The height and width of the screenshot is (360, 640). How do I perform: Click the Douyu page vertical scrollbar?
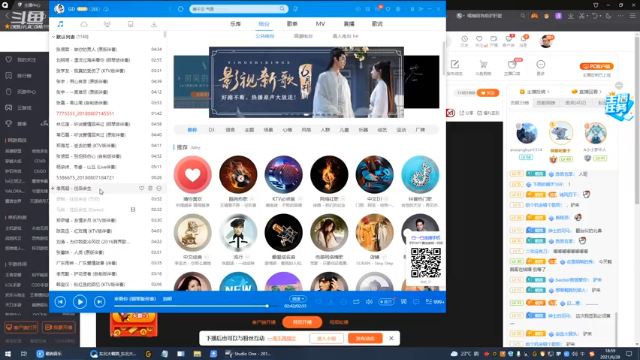pos(637,120)
